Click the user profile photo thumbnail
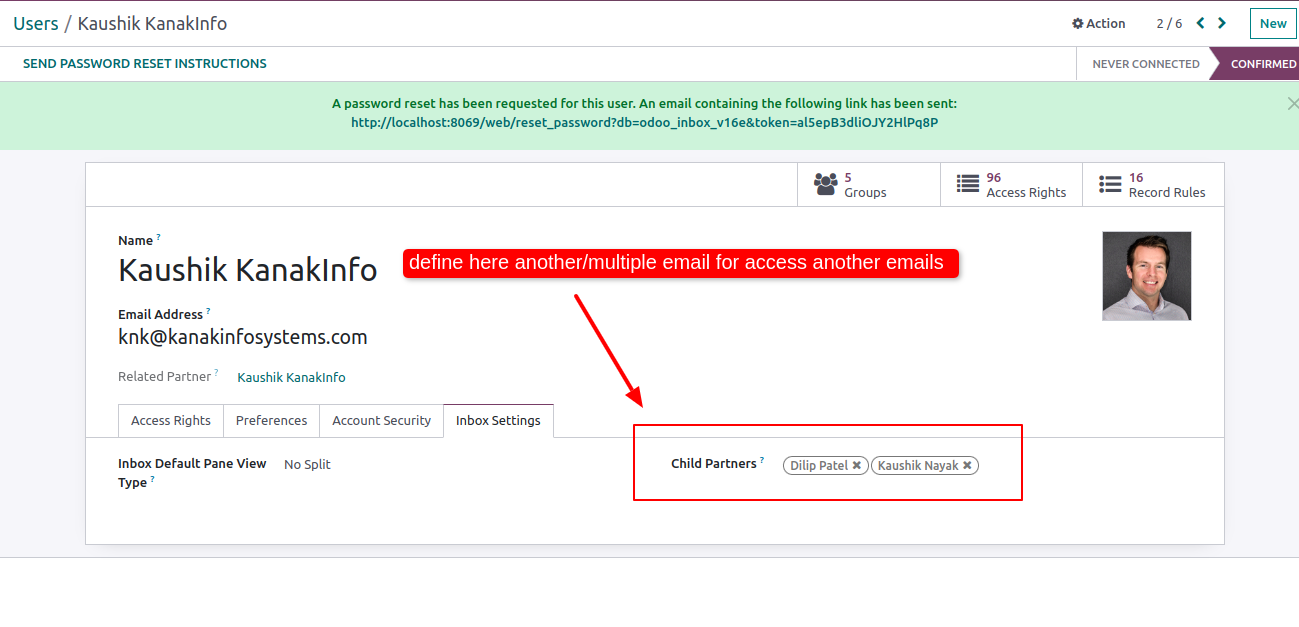Image resolution: width=1299 pixels, height=627 pixels. coord(1146,276)
